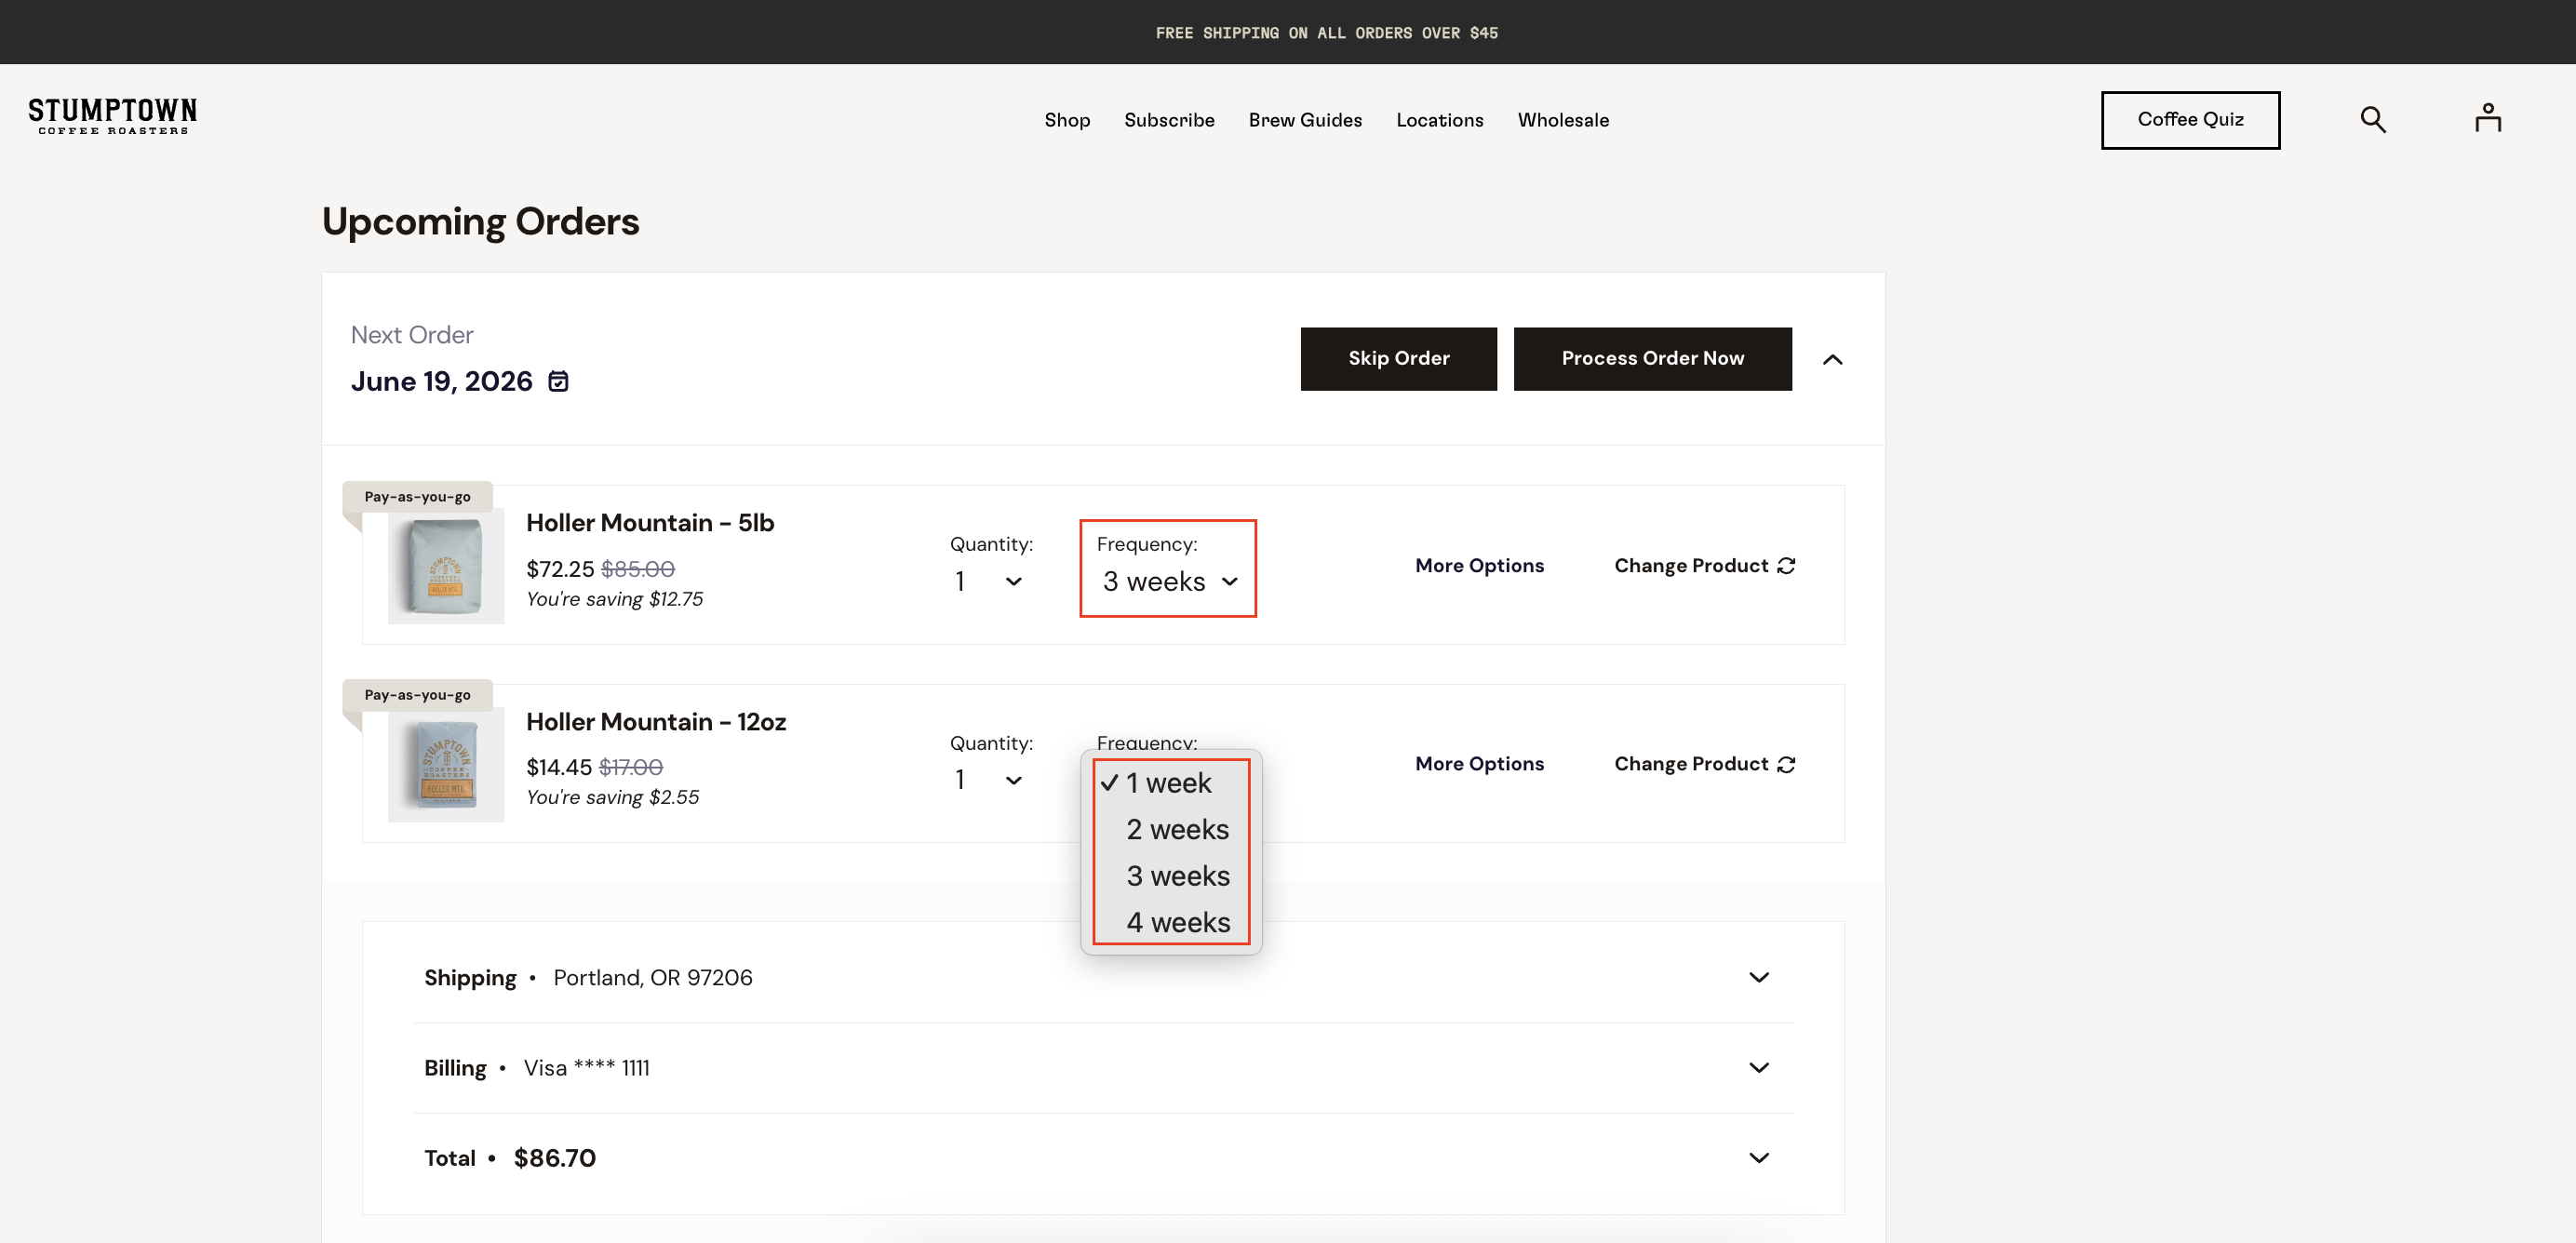The width and height of the screenshot is (2576, 1243).
Task: Open Quantity dropdown for Holler Mountain 12oz
Action: [989, 780]
